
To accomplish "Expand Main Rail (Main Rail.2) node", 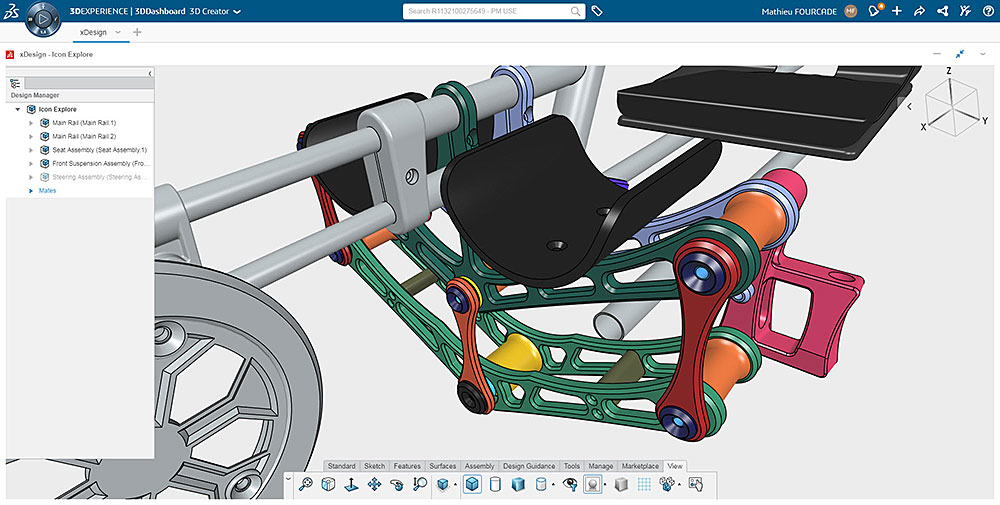I will click(31, 136).
